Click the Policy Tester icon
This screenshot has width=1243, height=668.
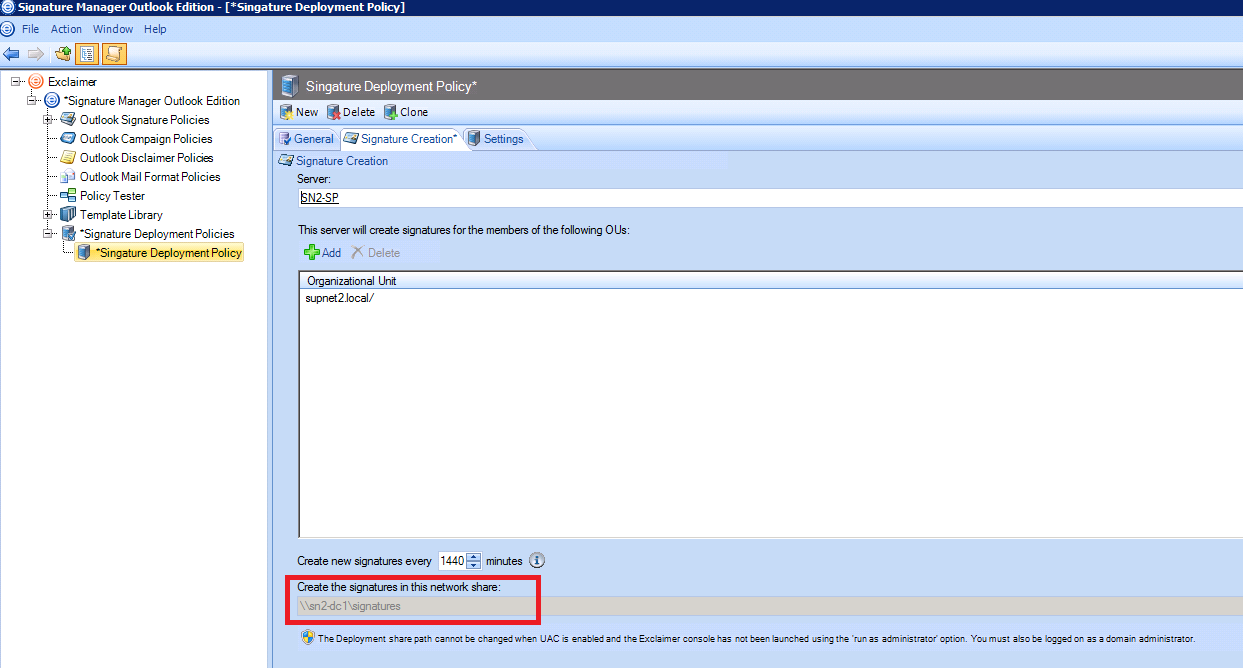68,195
